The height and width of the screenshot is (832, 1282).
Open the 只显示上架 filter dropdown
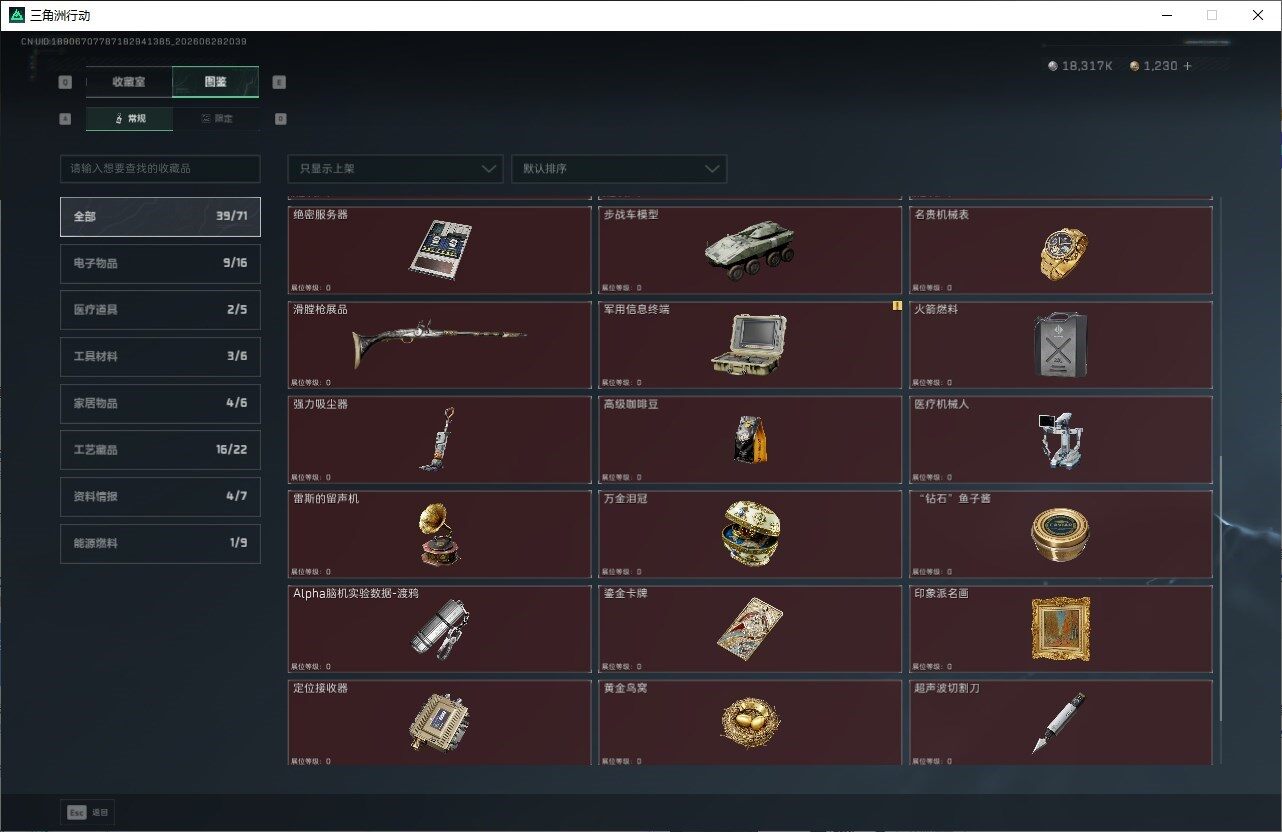coord(395,168)
